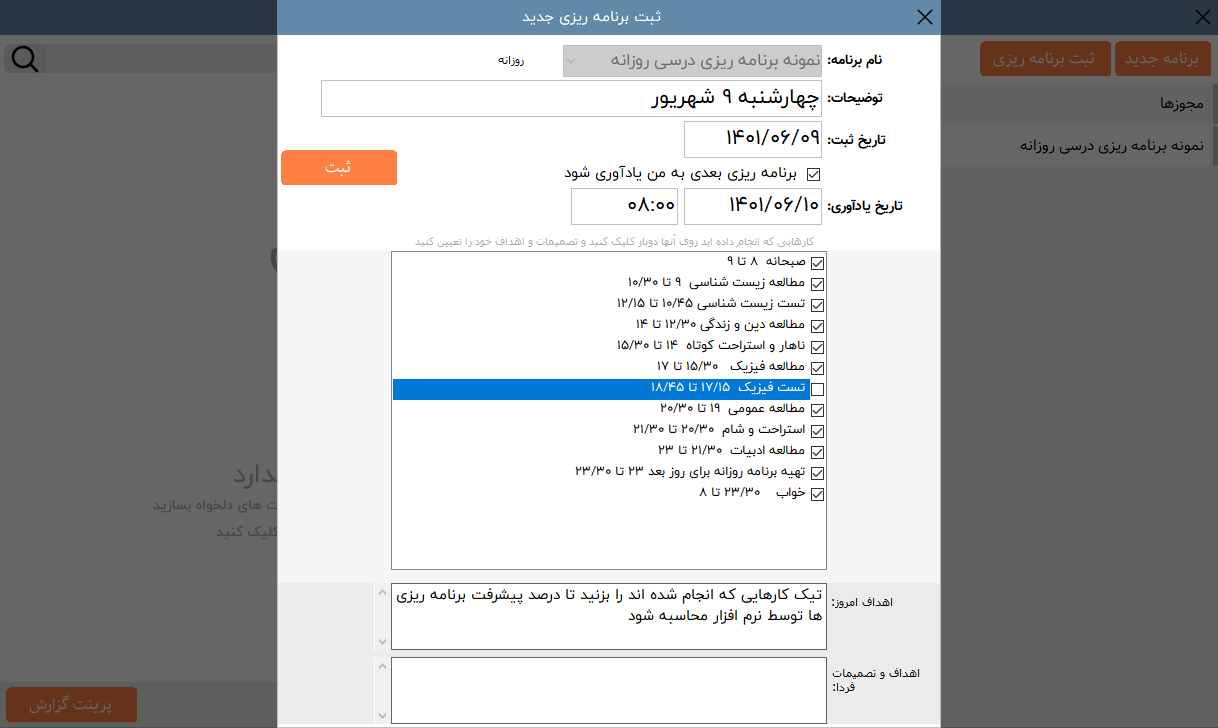This screenshot has height=728, width=1218.
Task: Click the تاریخ ثبت date field
Action: tap(752, 140)
